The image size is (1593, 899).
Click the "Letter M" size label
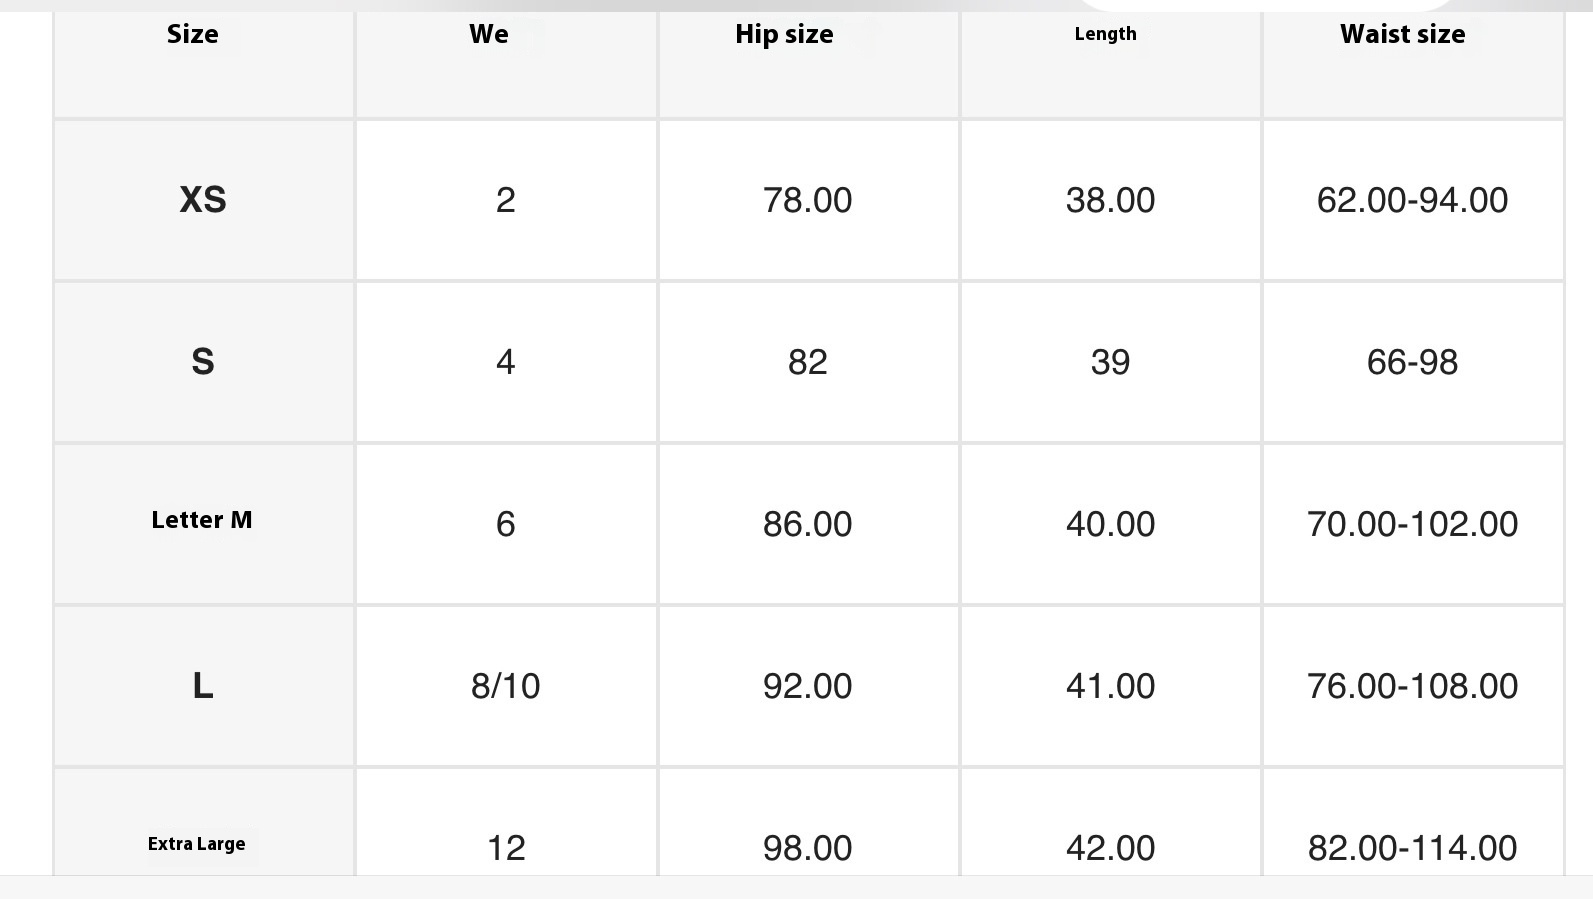coord(202,520)
